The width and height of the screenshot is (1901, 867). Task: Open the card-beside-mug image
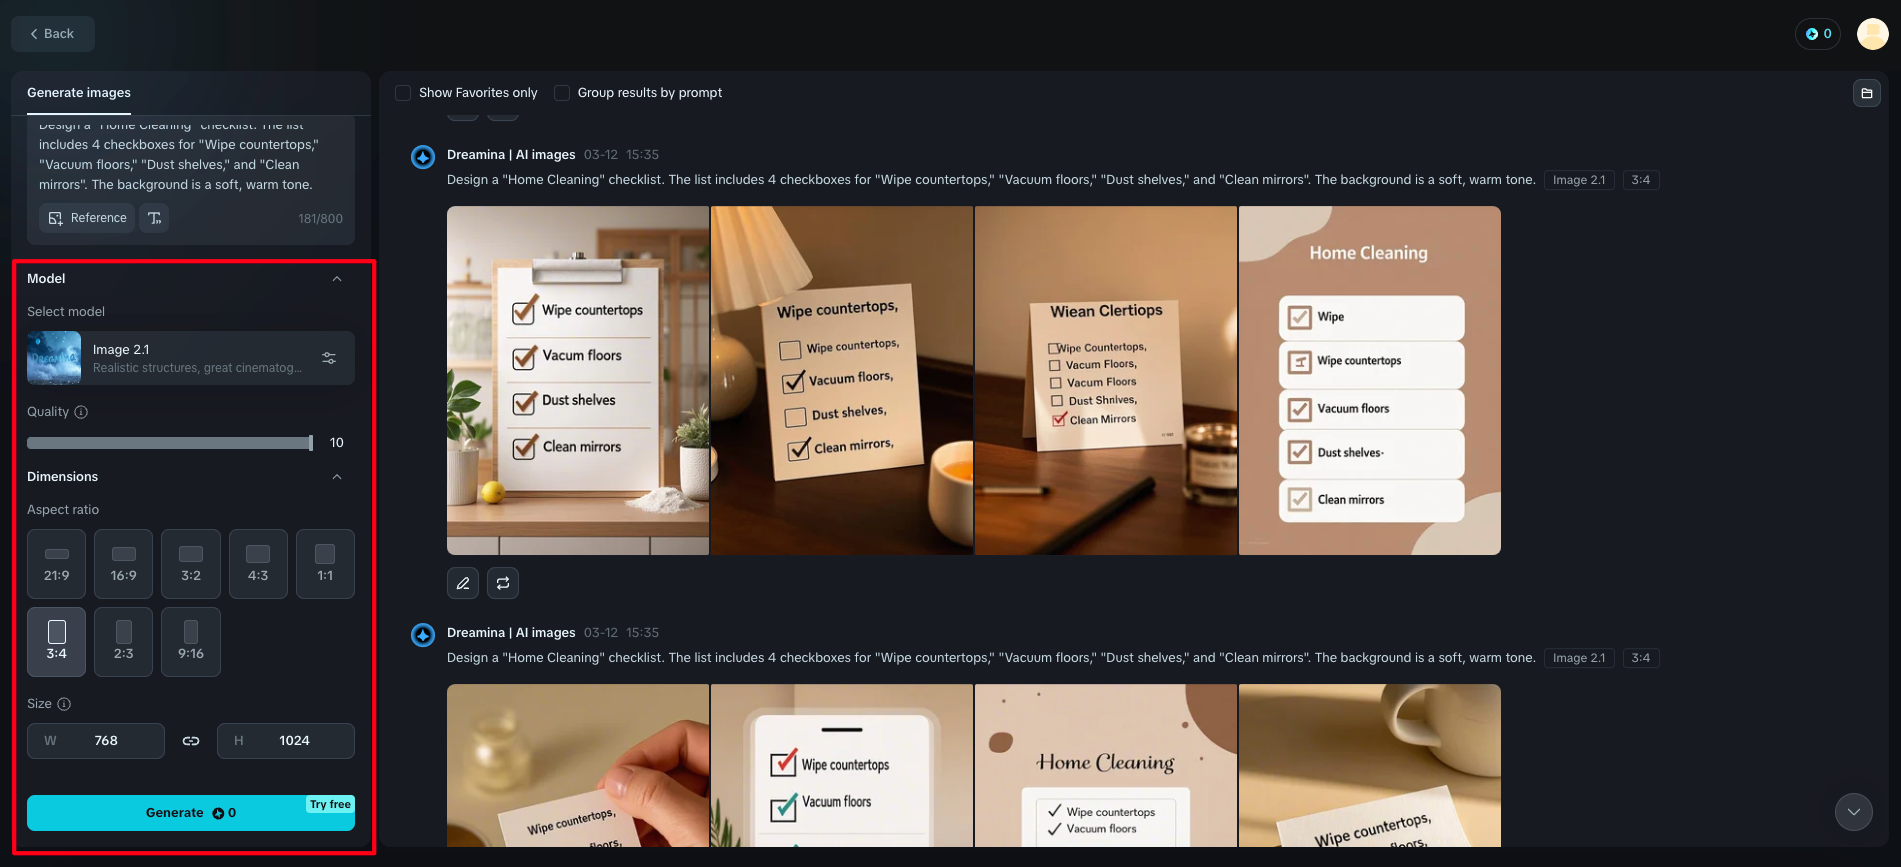click(x=1370, y=765)
